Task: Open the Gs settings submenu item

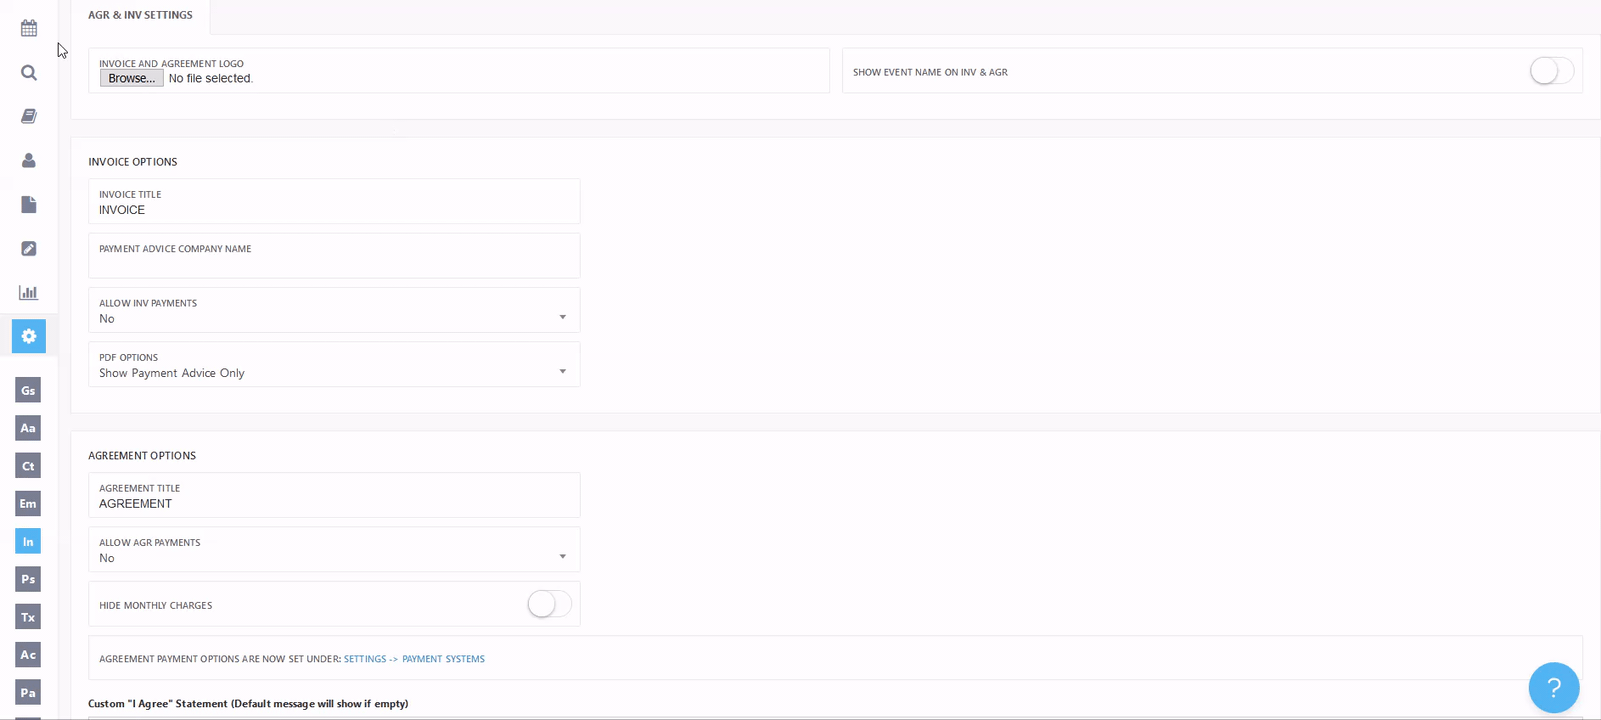Action: point(28,390)
